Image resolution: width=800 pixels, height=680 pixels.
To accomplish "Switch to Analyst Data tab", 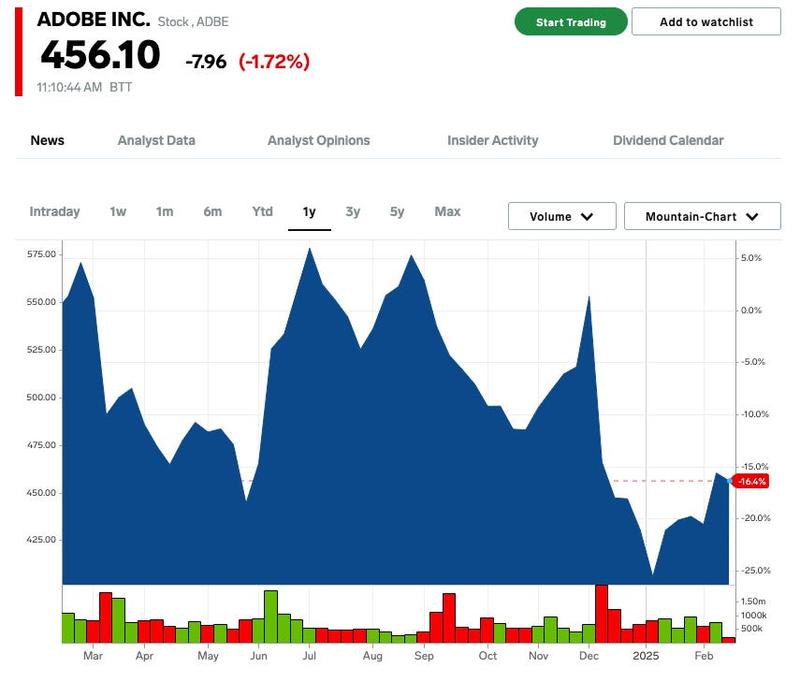I will point(157,140).
